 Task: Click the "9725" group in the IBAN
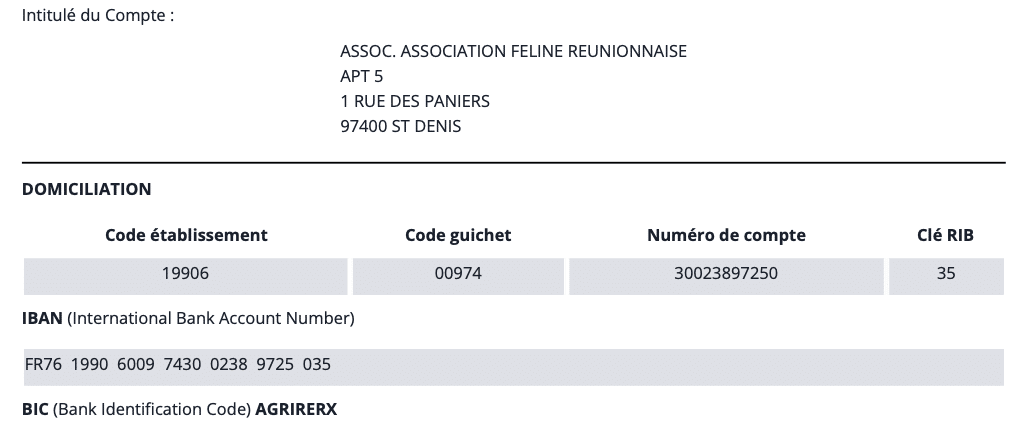[275, 365]
